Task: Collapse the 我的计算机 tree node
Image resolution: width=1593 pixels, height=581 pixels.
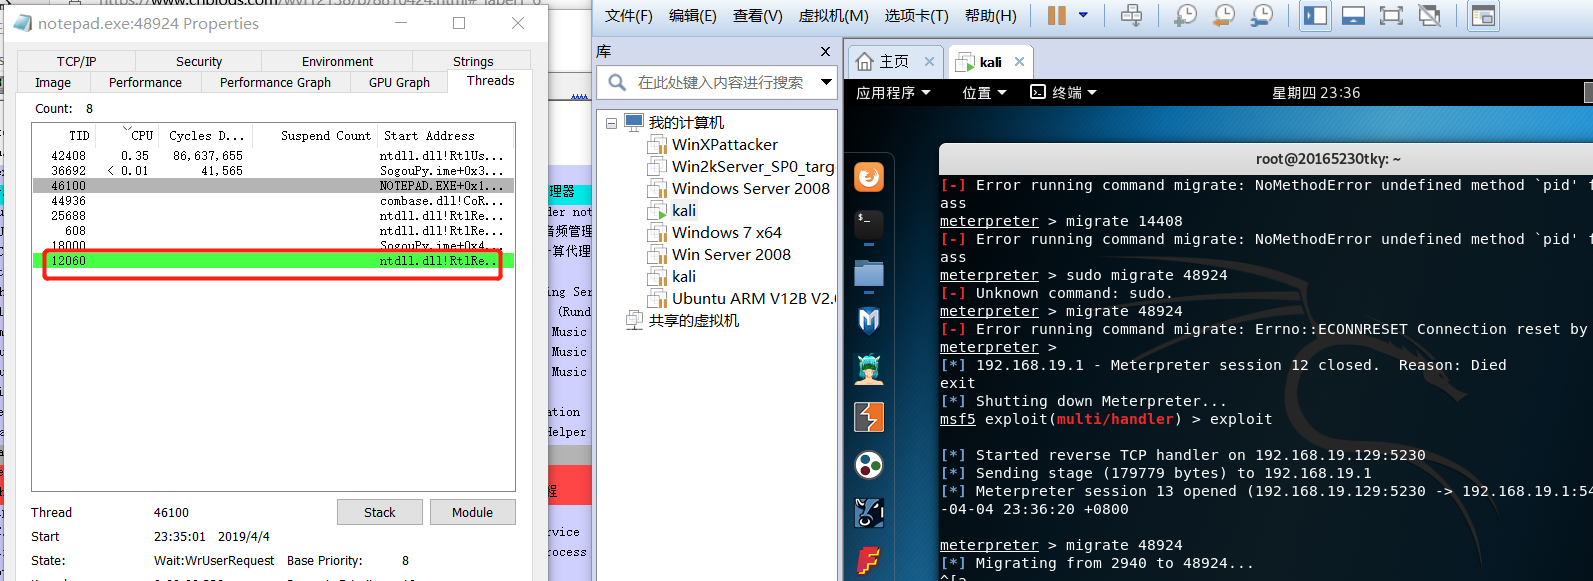Action: pos(611,124)
